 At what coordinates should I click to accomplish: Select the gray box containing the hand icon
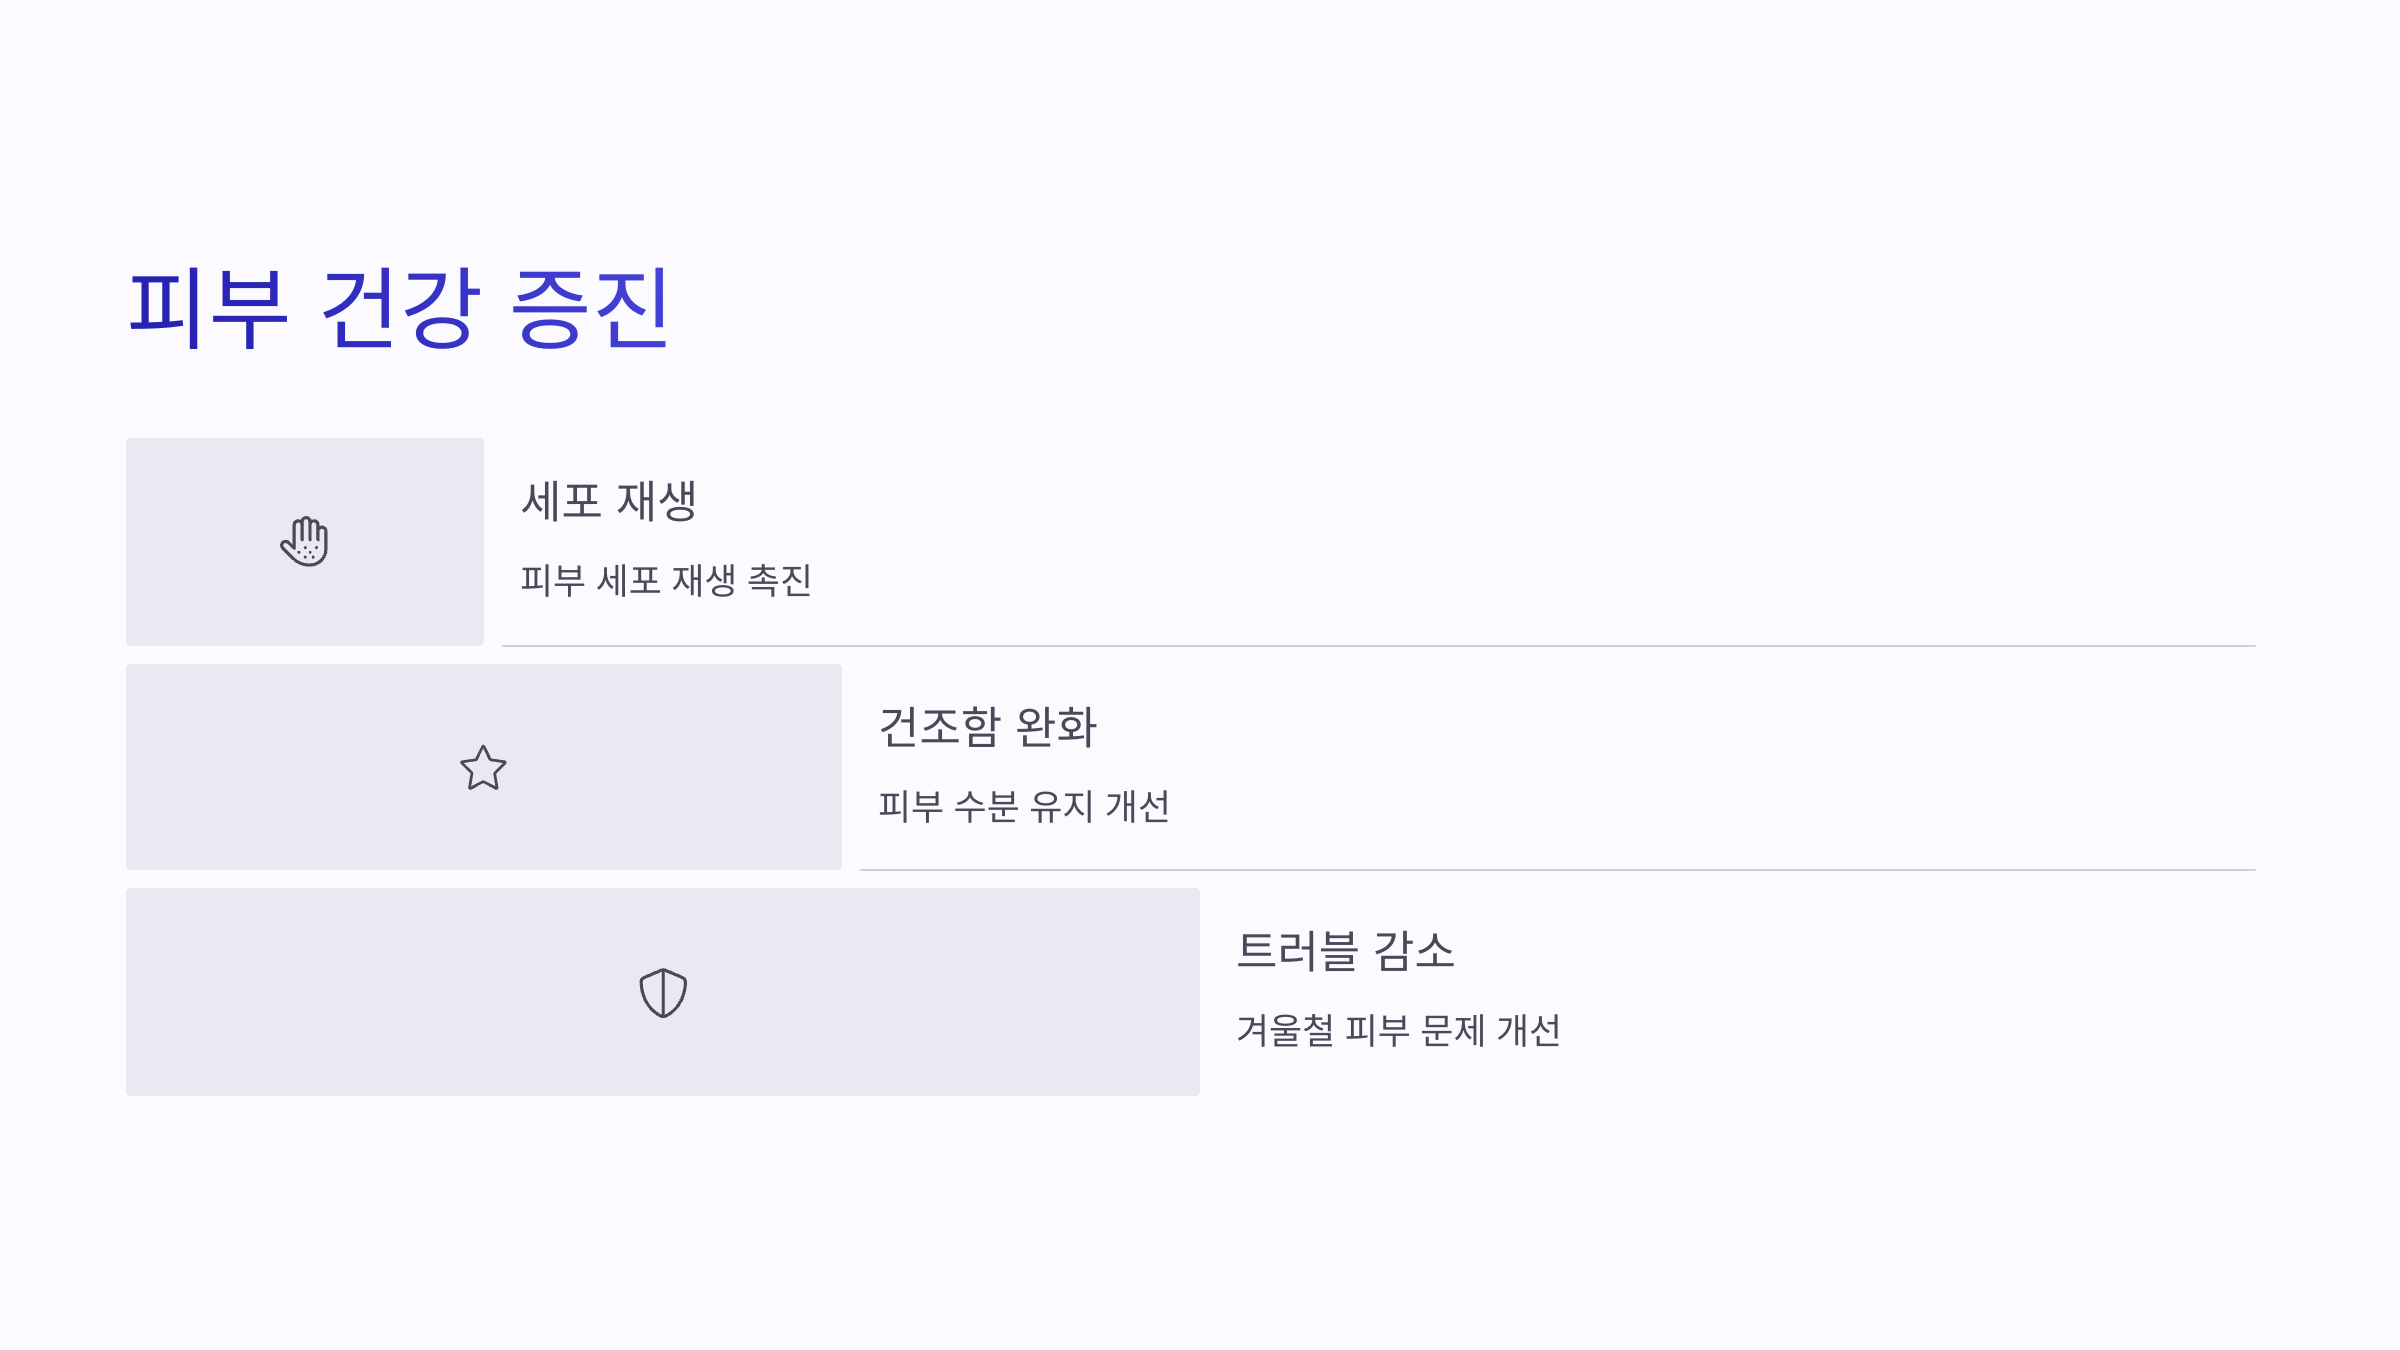click(x=305, y=541)
